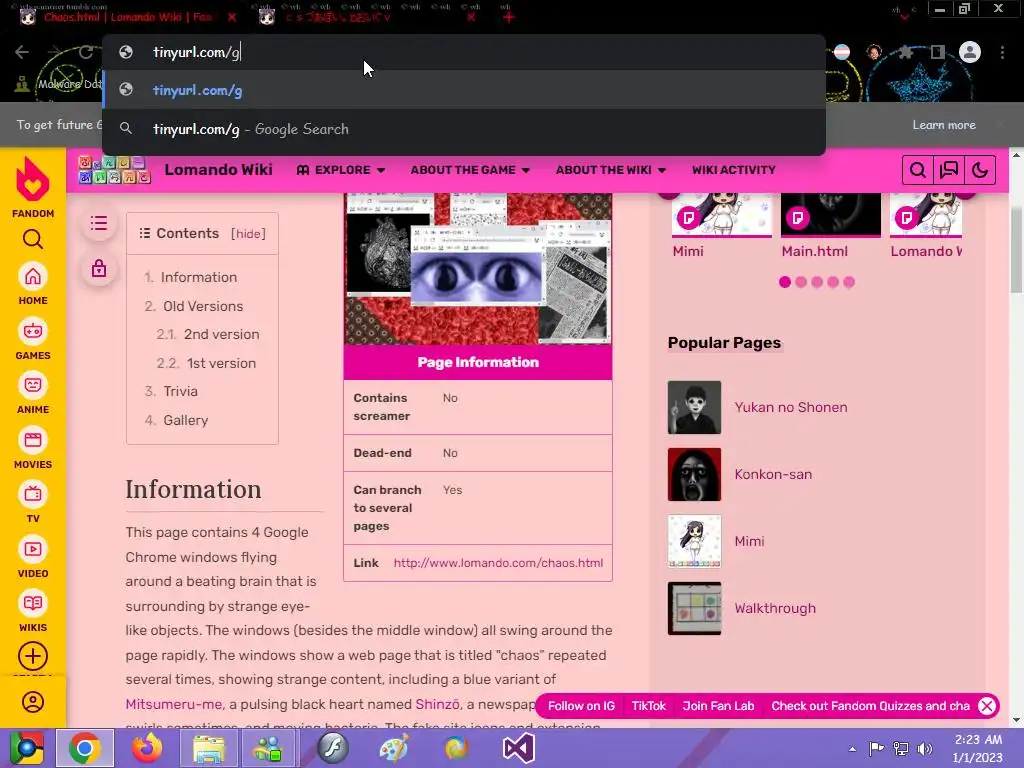Select the tinyurl.com/g URL suggestion
This screenshot has height=768, width=1024.
click(464, 90)
